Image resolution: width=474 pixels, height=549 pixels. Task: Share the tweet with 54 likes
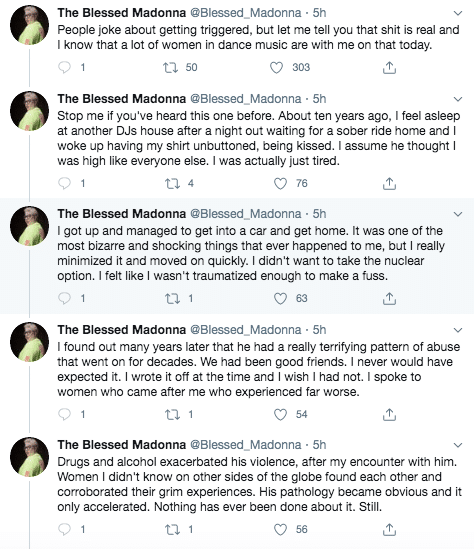(x=389, y=415)
